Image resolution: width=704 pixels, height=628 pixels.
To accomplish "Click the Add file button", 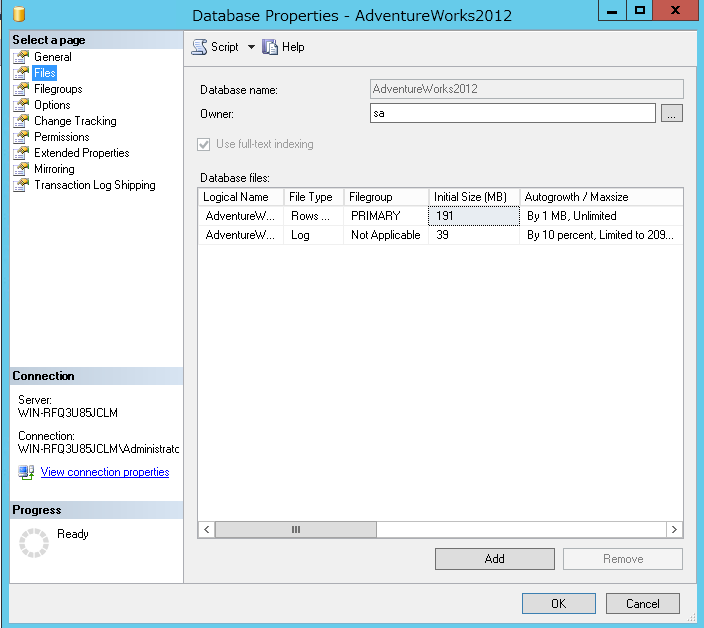I will 494,559.
